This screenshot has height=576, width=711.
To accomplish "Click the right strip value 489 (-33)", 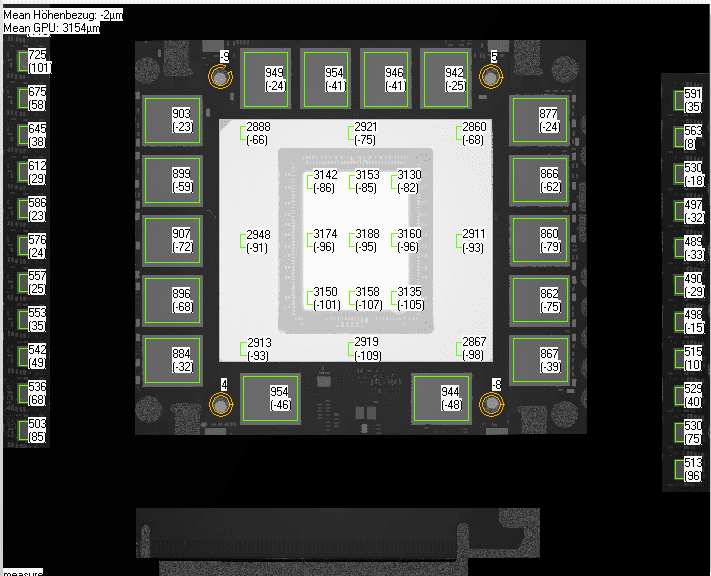I will (x=694, y=248).
